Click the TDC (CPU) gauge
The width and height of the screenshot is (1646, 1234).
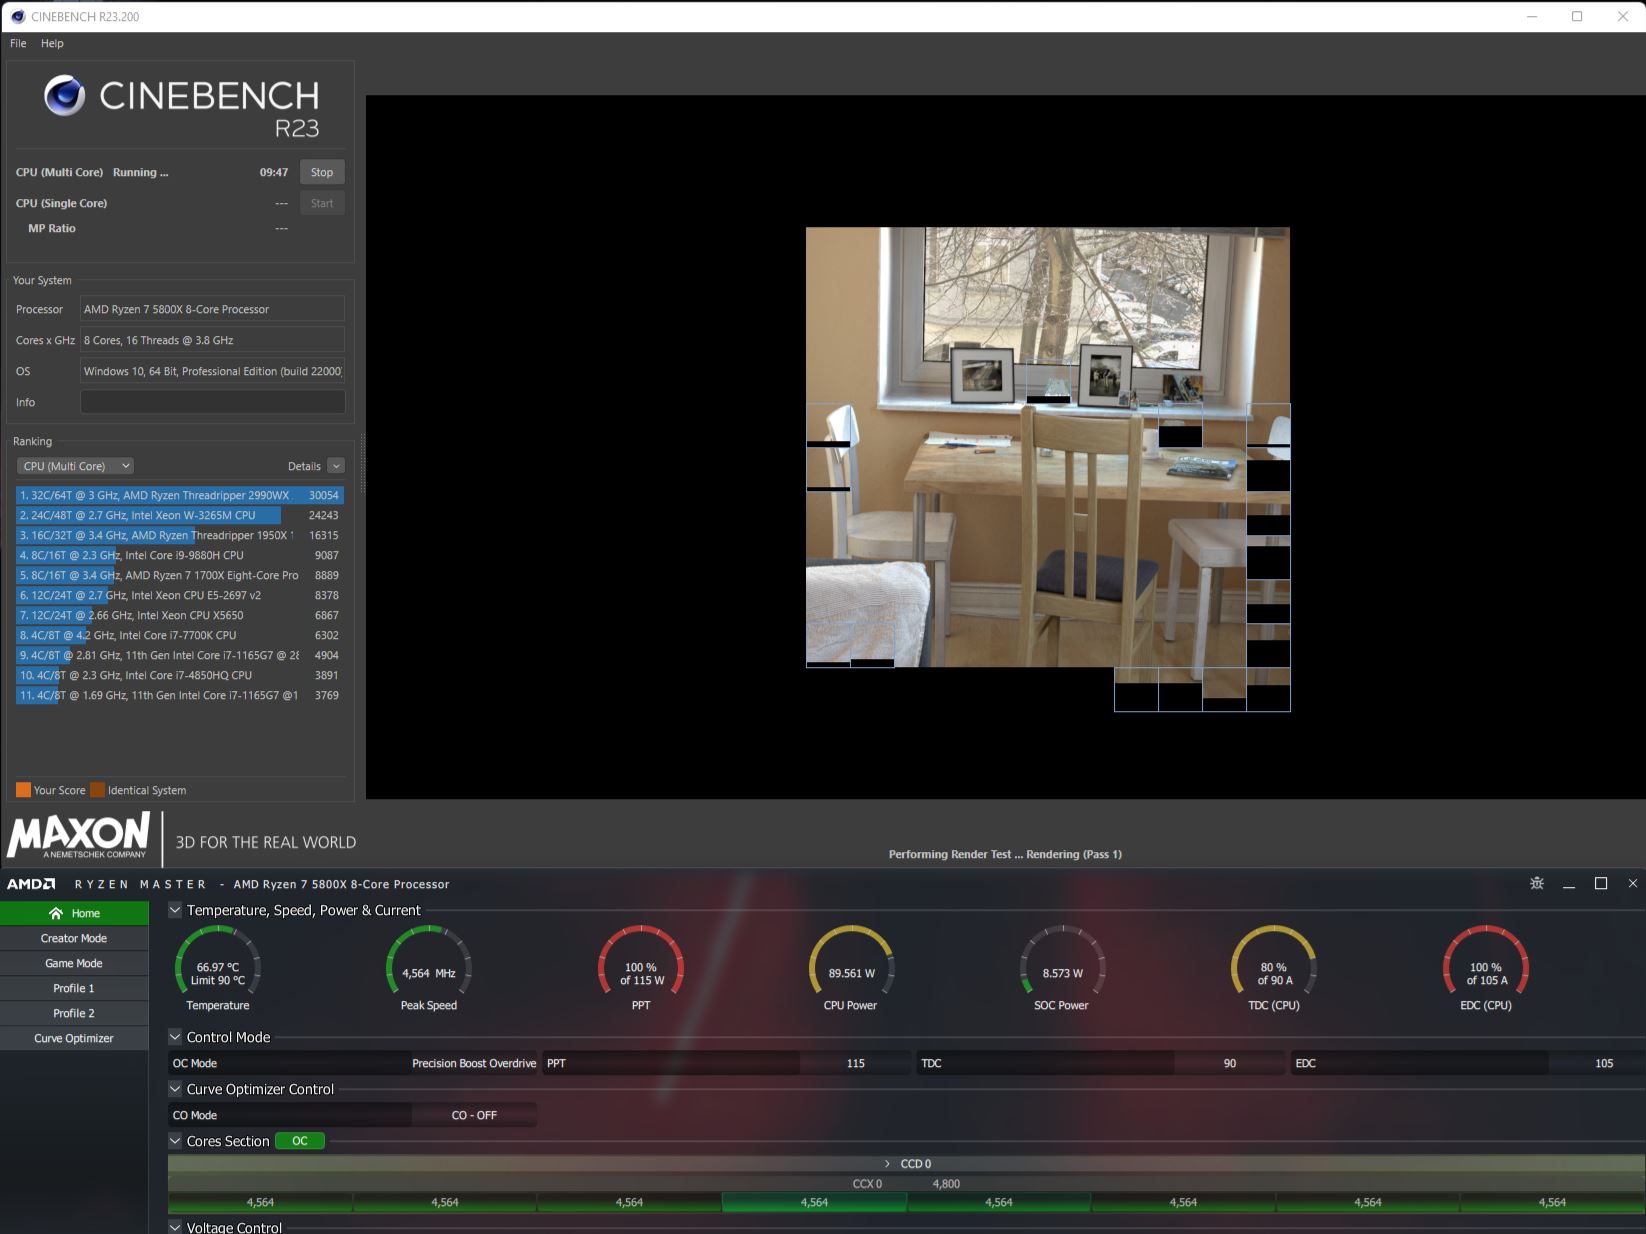1274,968
